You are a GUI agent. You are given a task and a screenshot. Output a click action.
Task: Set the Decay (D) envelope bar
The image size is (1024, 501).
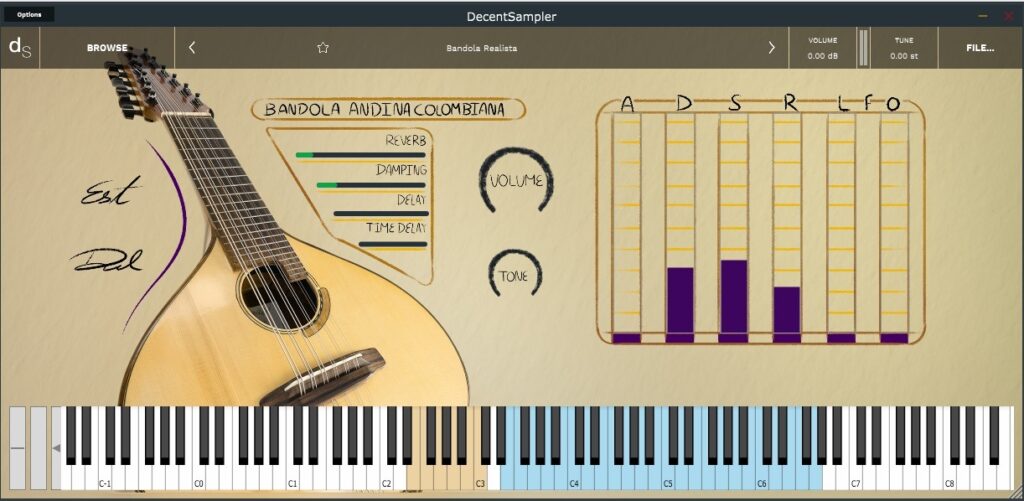pos(680,227)
